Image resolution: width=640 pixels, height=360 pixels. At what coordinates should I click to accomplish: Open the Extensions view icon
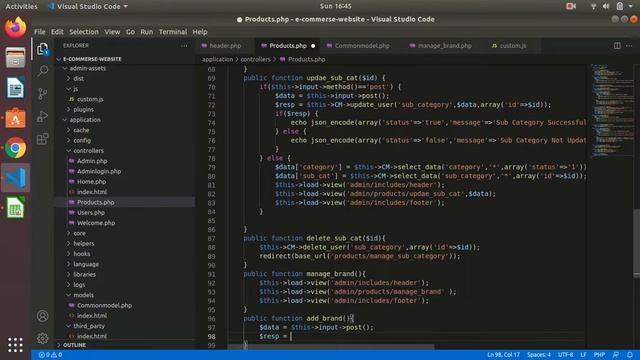coord(42,139)
